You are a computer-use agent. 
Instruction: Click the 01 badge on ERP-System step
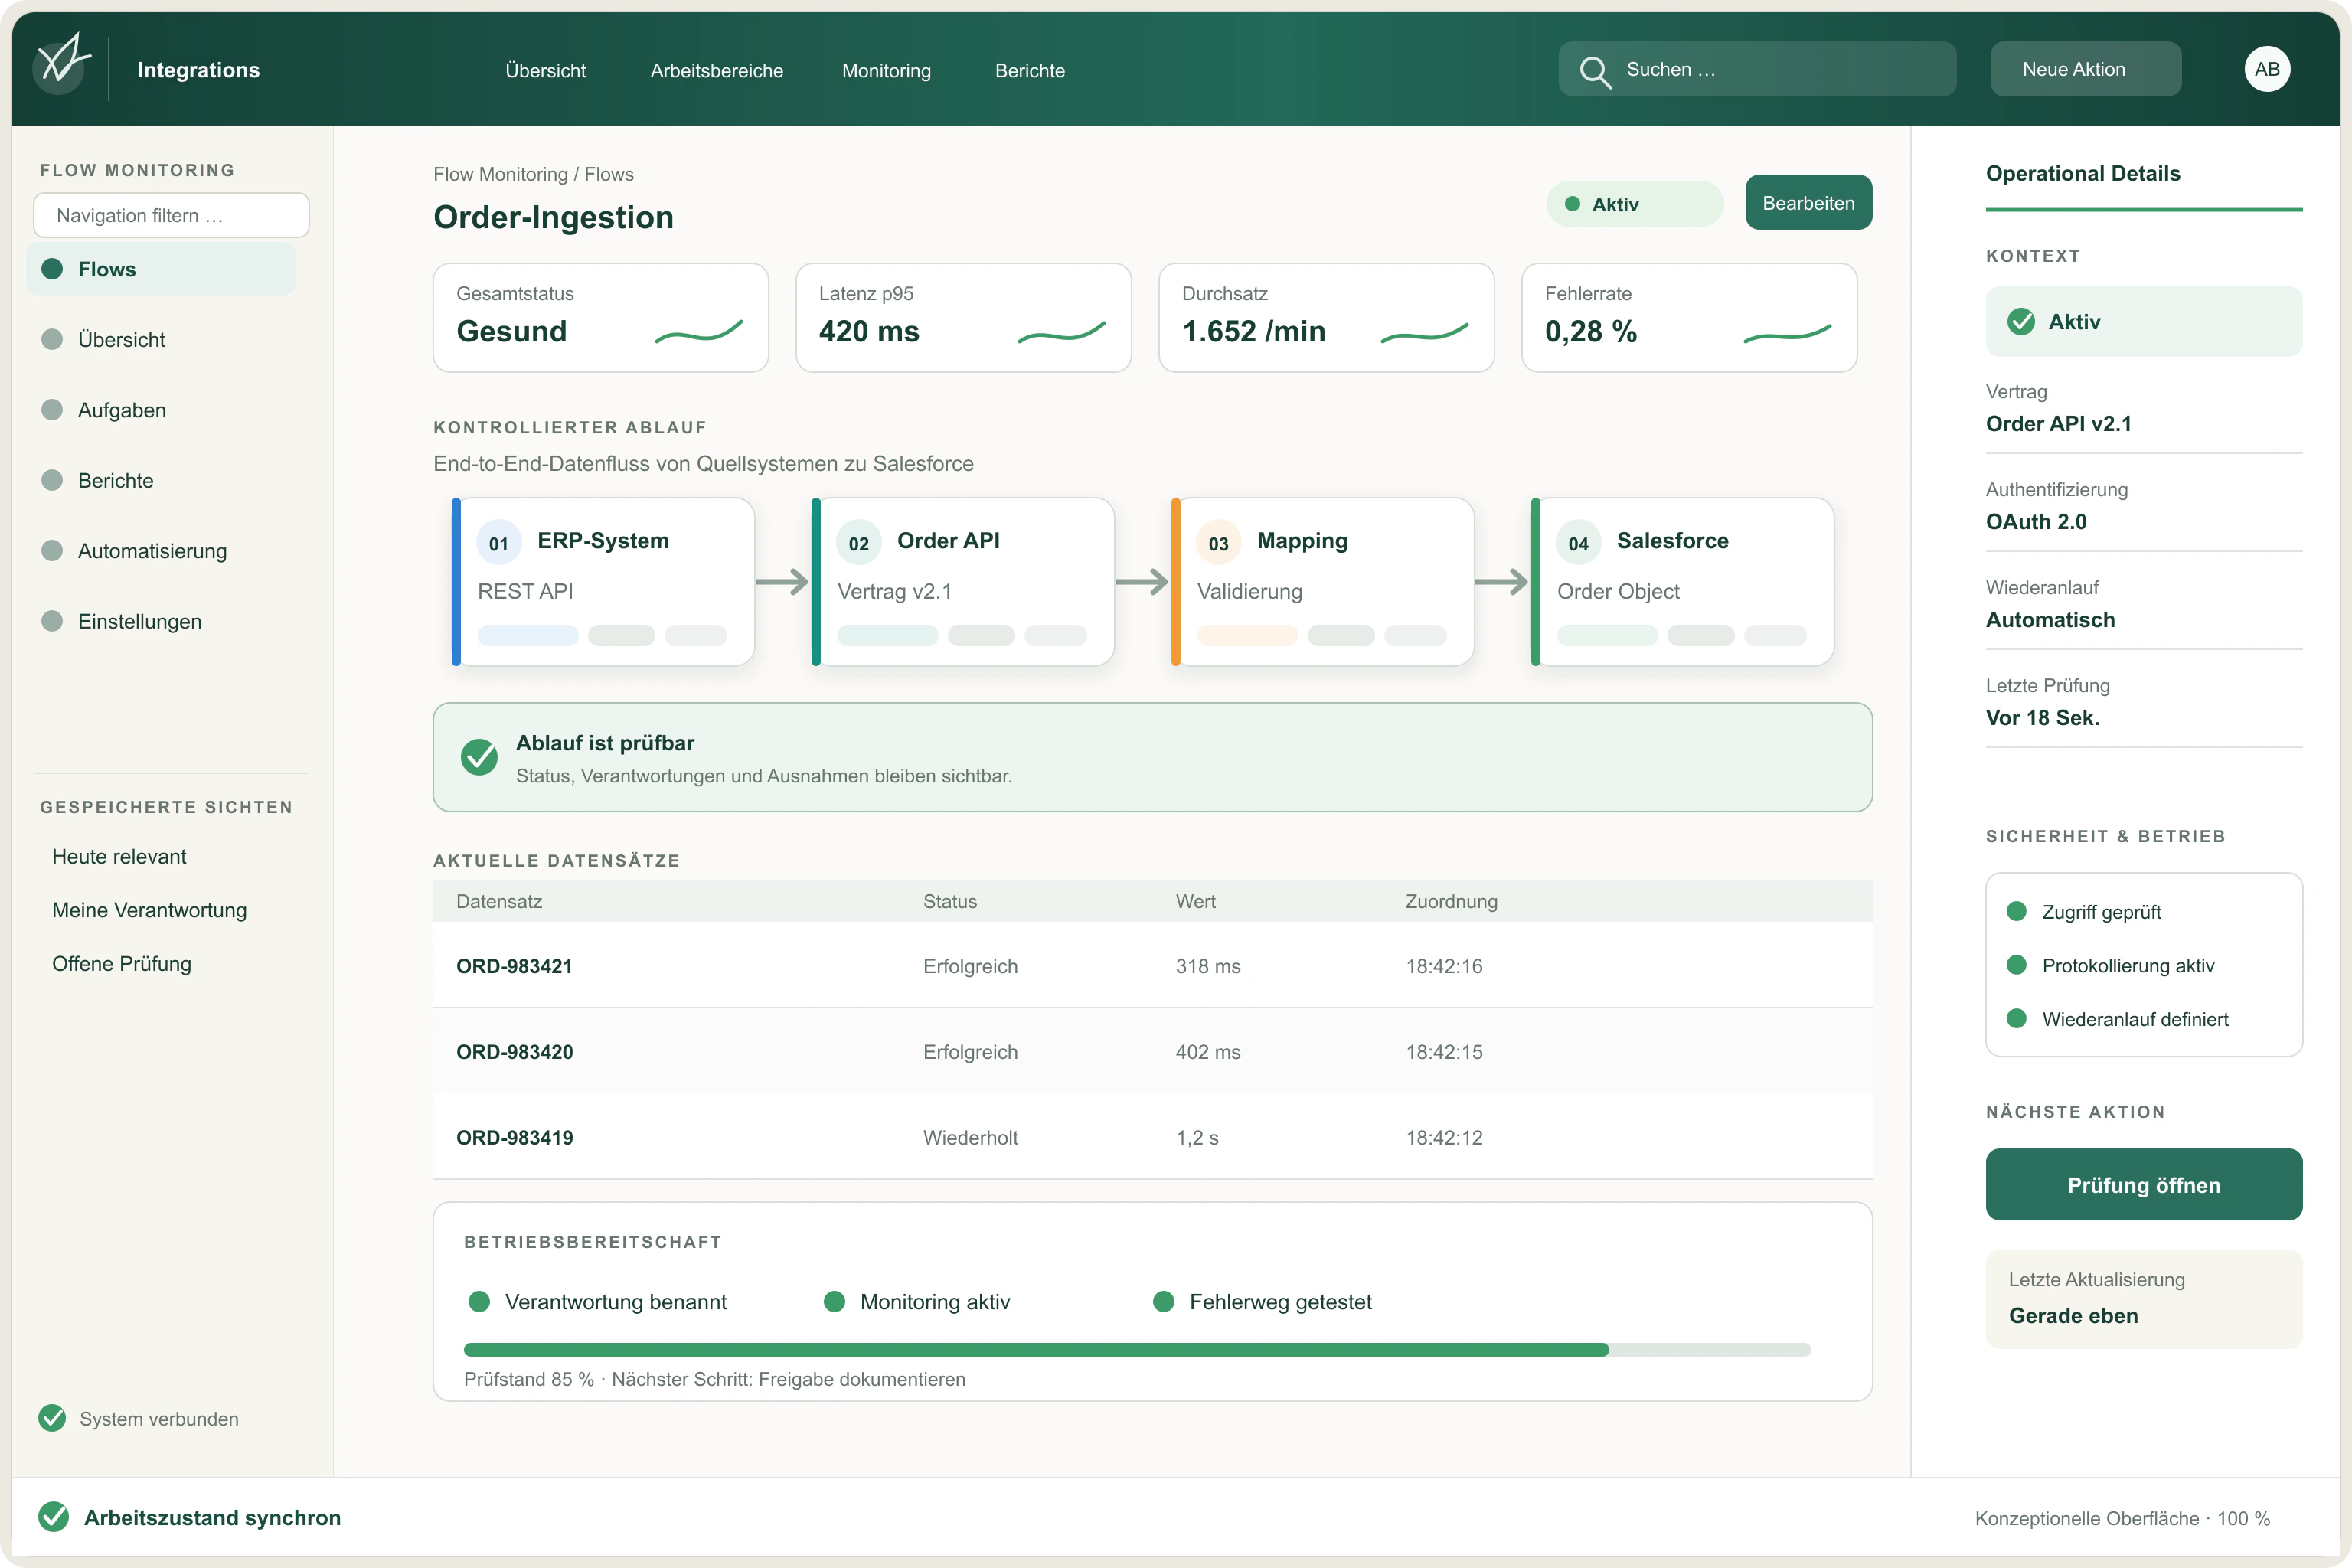[x=499, y=543]
